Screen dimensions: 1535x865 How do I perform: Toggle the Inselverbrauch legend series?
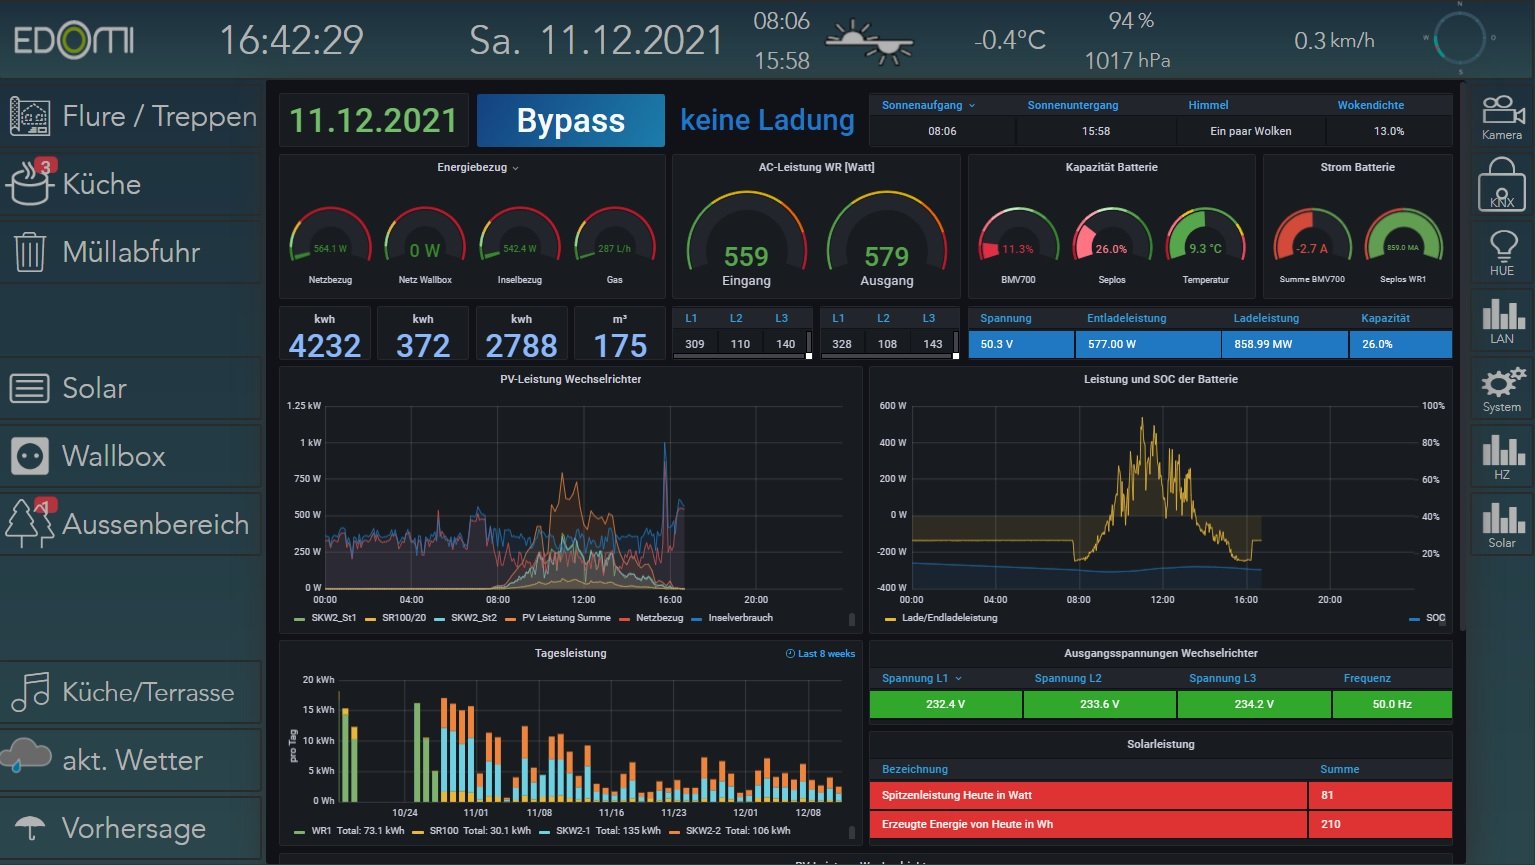tap(739, 618)
